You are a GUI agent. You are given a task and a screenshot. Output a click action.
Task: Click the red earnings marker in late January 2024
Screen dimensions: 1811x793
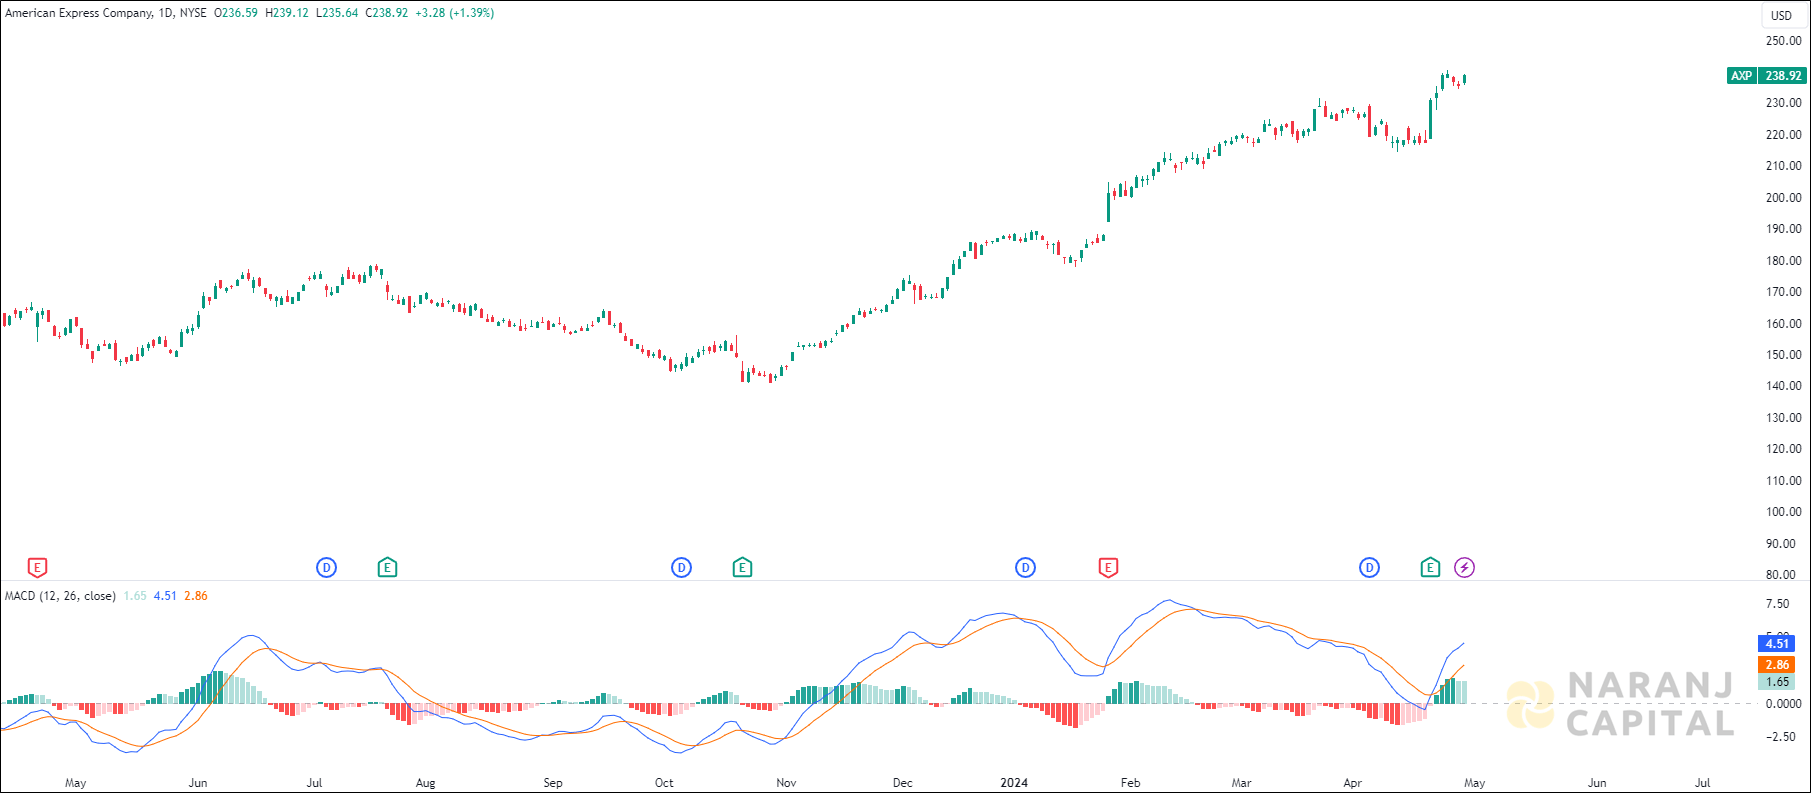(1108, 568)
